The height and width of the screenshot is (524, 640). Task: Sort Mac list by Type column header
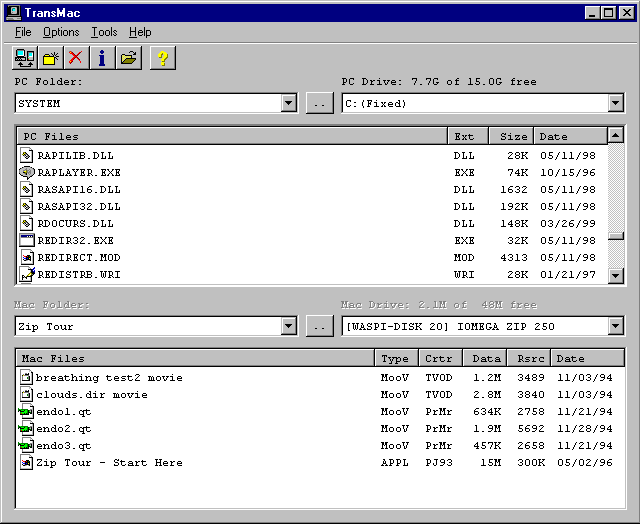pyautogui.click(x=397, y=358)
